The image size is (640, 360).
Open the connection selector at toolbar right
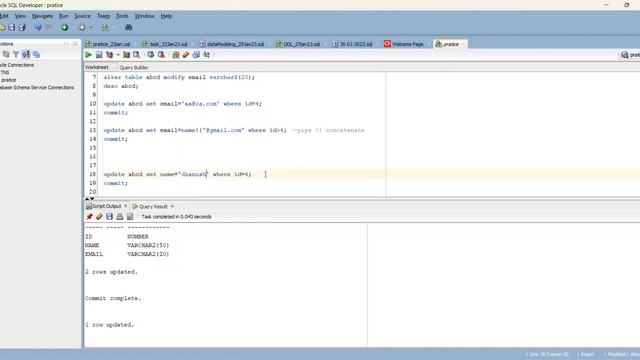click(631, 55)
